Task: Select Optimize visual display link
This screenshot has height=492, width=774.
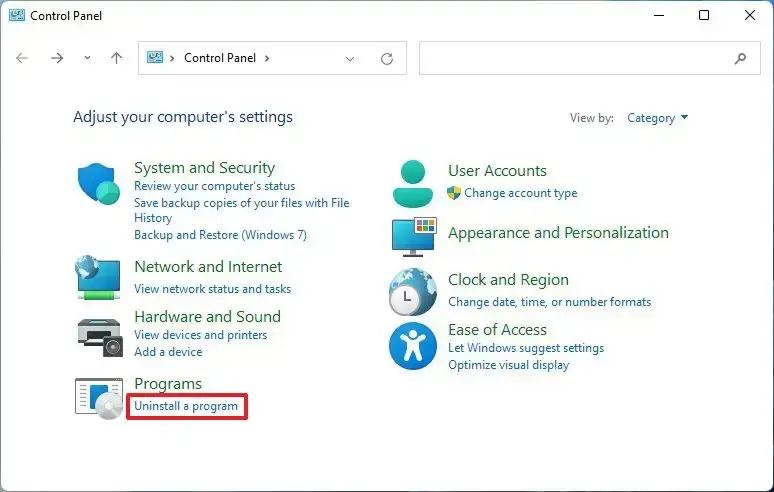Action: pyautogui.click(x=508, y=365)
